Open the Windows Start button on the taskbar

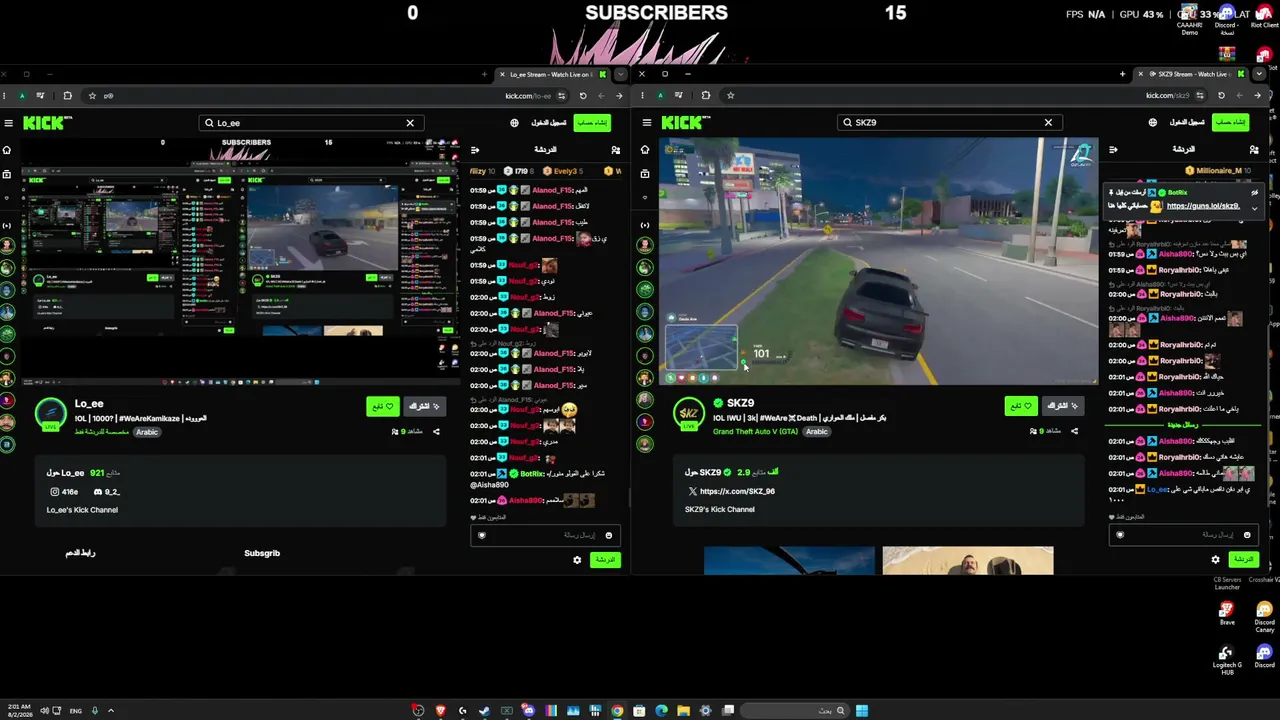pos(862,711)
